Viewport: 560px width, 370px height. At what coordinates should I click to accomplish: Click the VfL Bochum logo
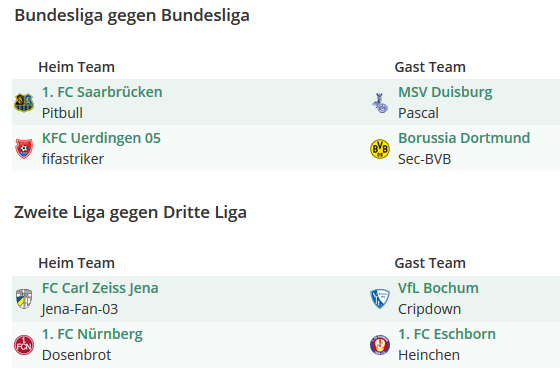380,299
